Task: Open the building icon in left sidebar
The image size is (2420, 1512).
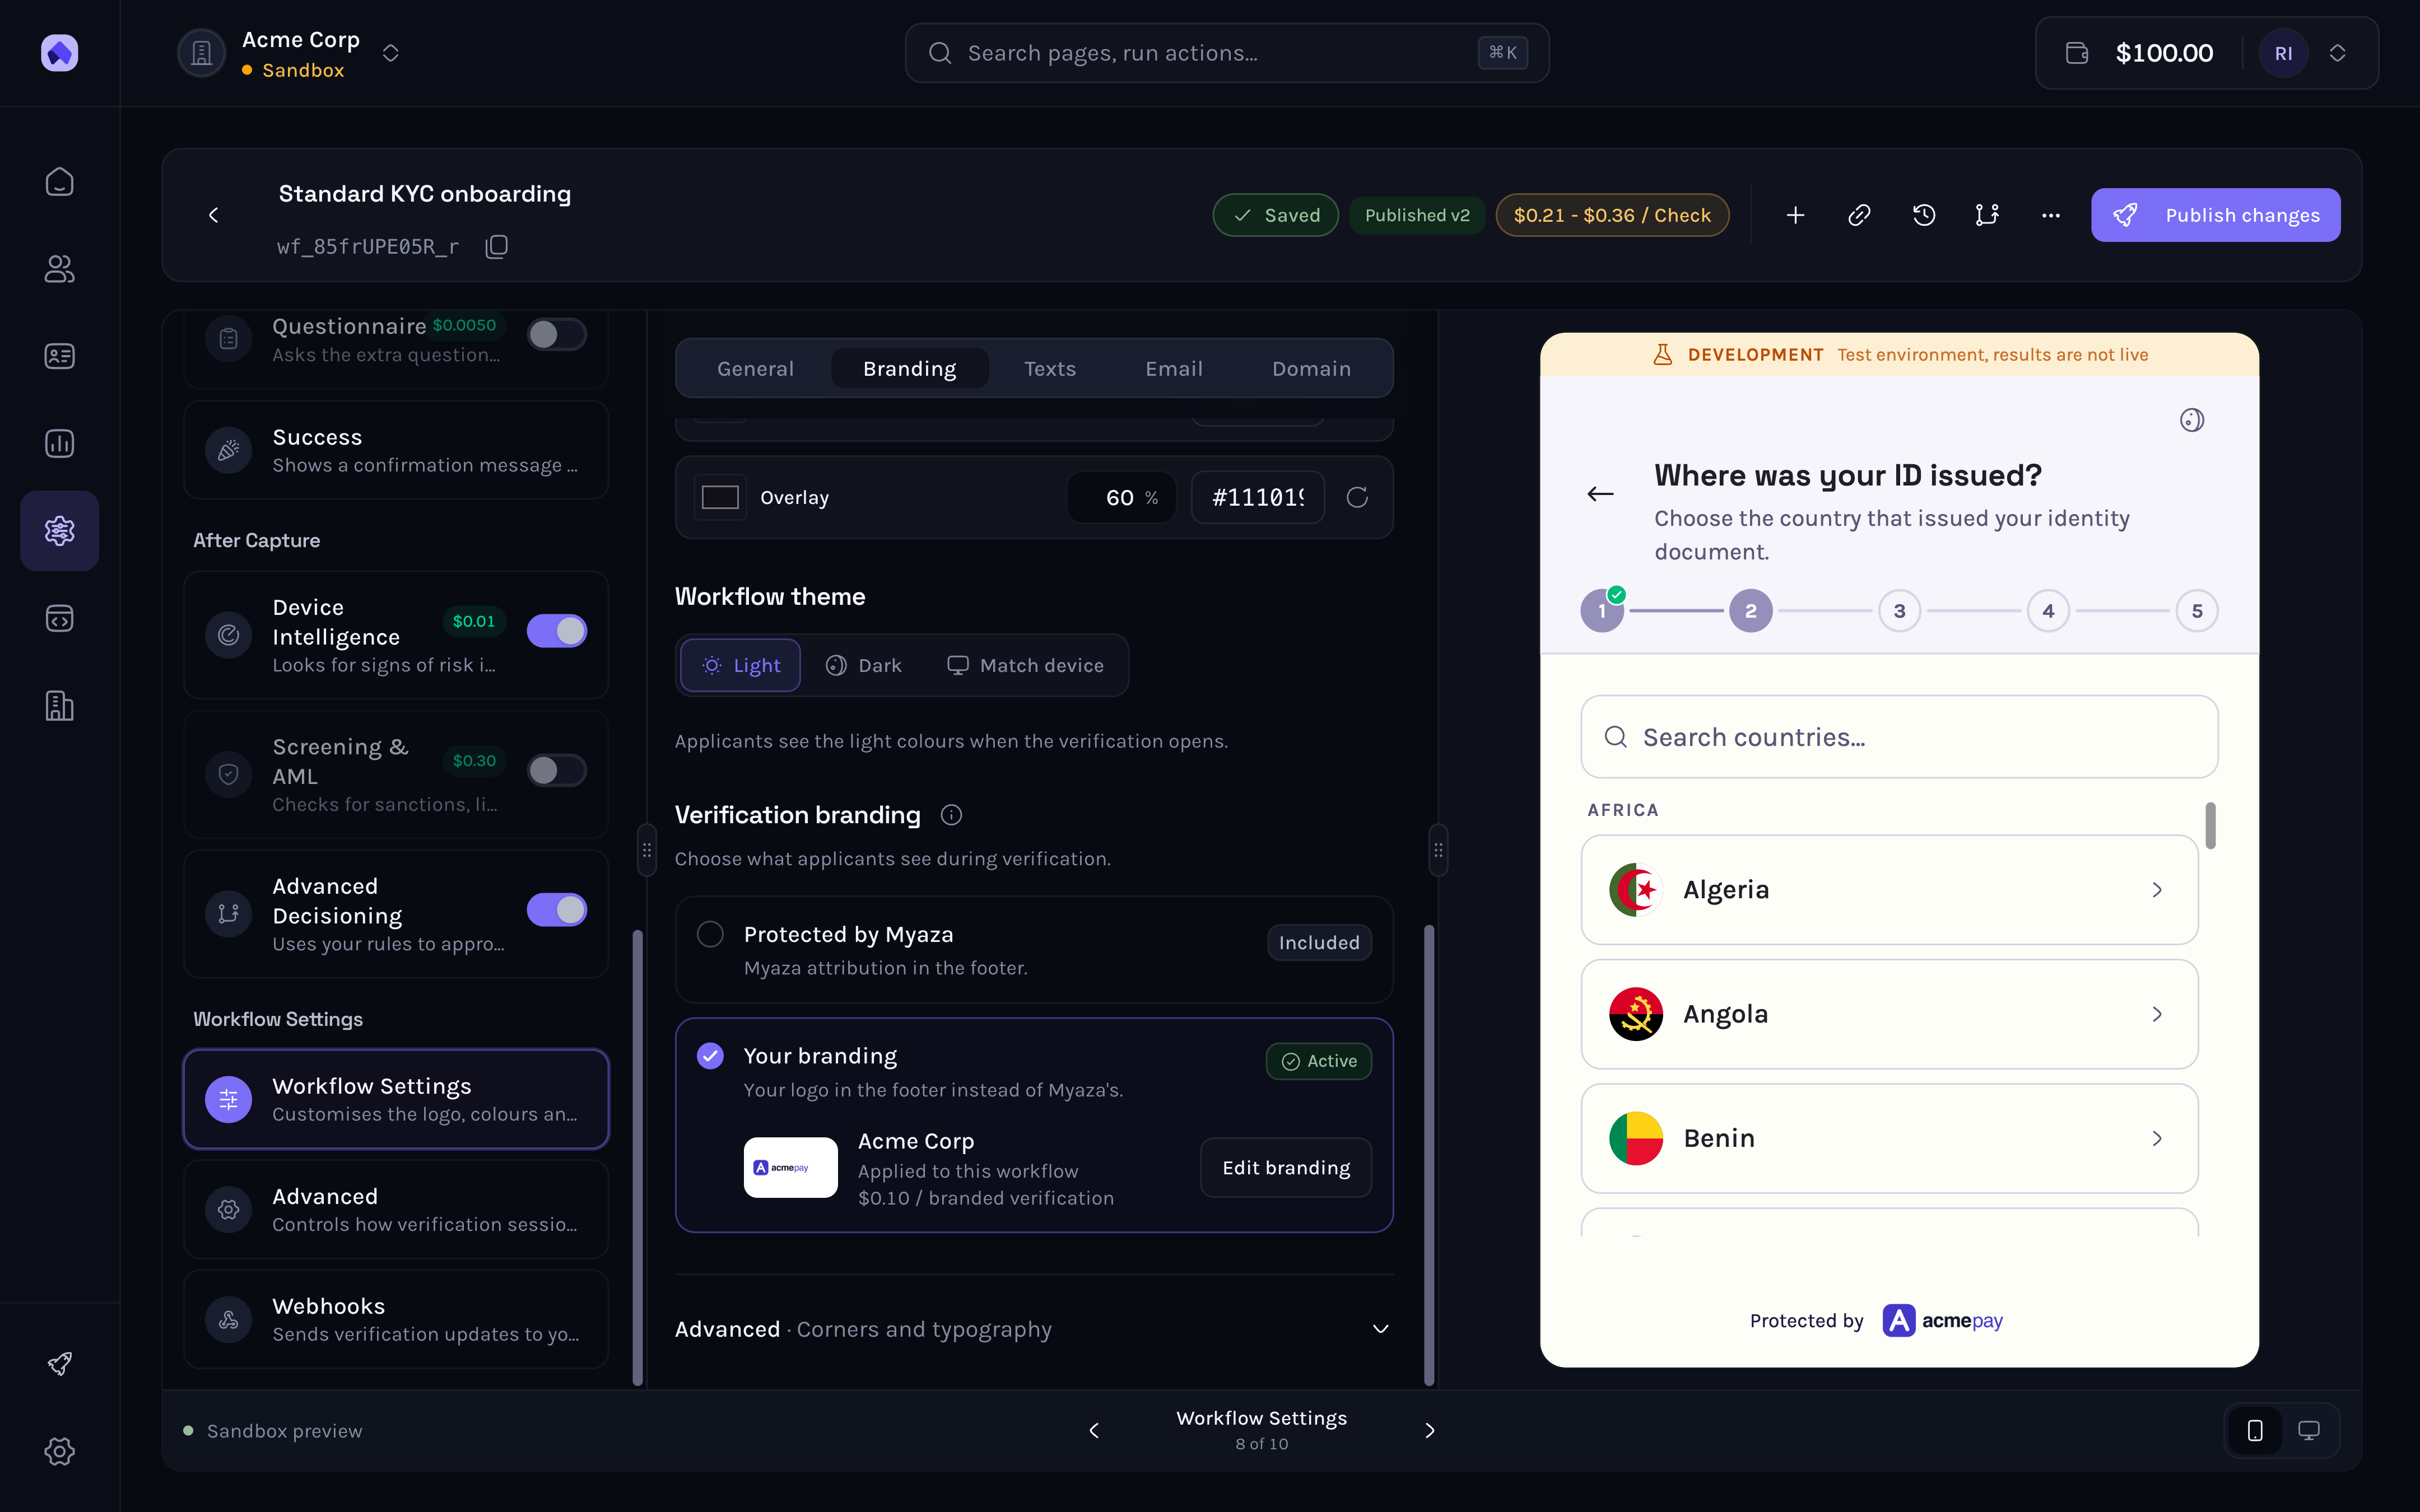Action: [x=60, y=705]
